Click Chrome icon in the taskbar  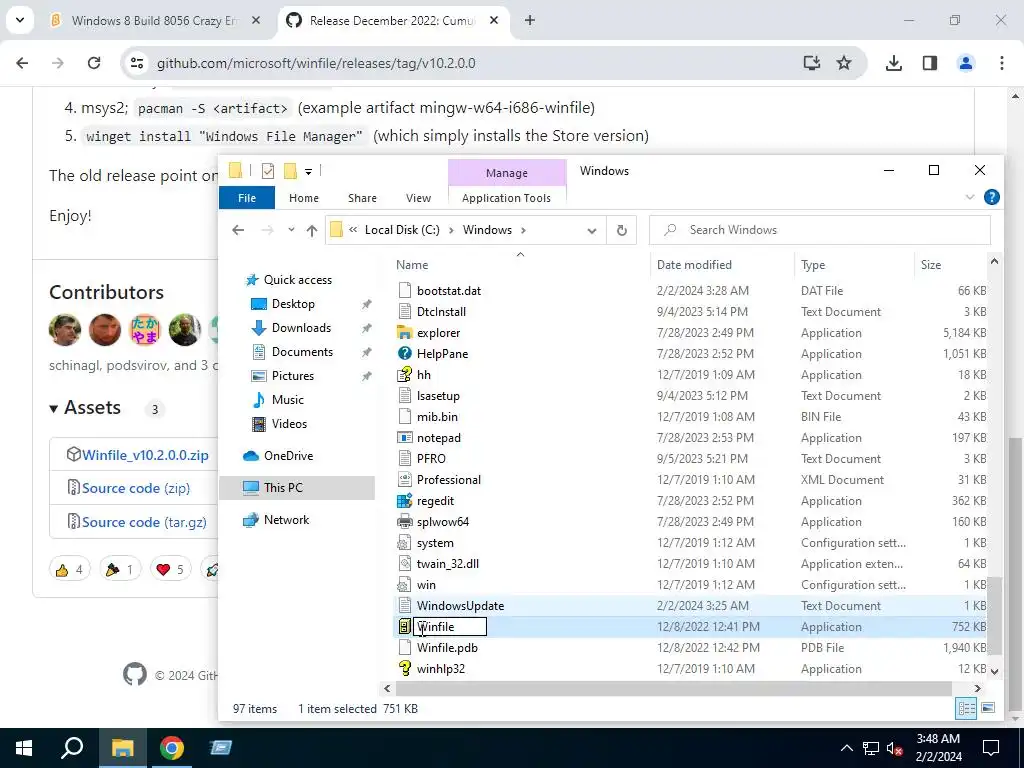(172, 748)
